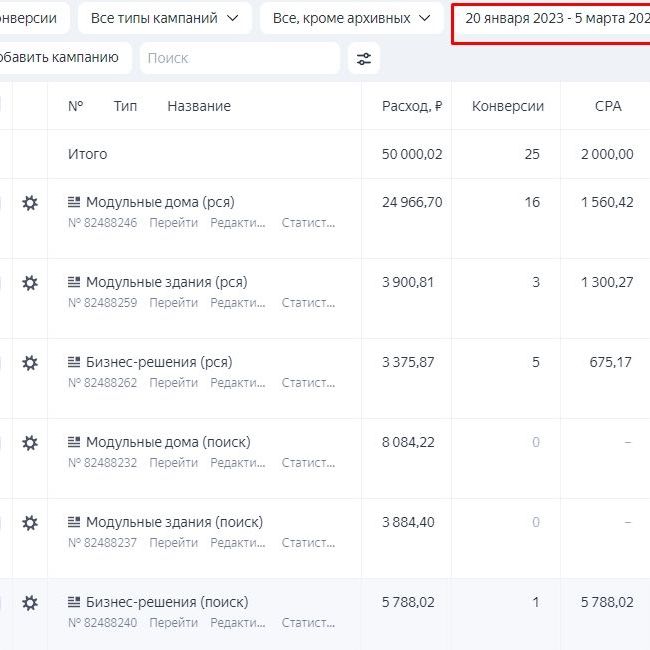Open the Все, кроме архивных dropdown
Viewport: 650px width, 650px height.
pos(351,18)
